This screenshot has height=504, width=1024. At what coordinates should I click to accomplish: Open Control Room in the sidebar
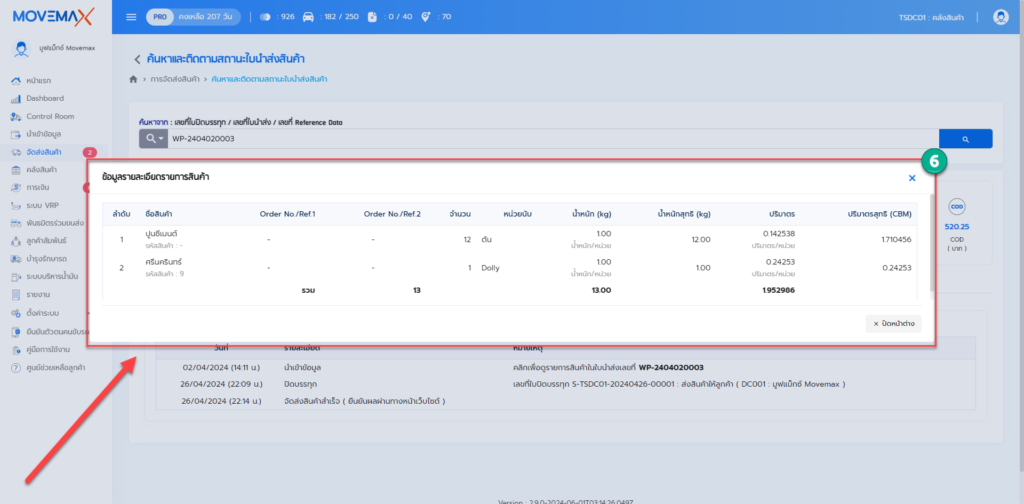point(50,116)
